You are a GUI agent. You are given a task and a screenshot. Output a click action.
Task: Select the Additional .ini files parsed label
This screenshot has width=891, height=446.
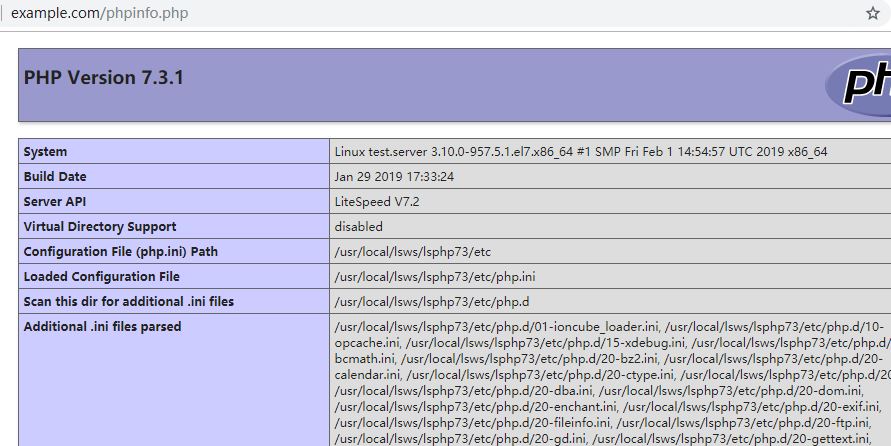pos(103,327)
